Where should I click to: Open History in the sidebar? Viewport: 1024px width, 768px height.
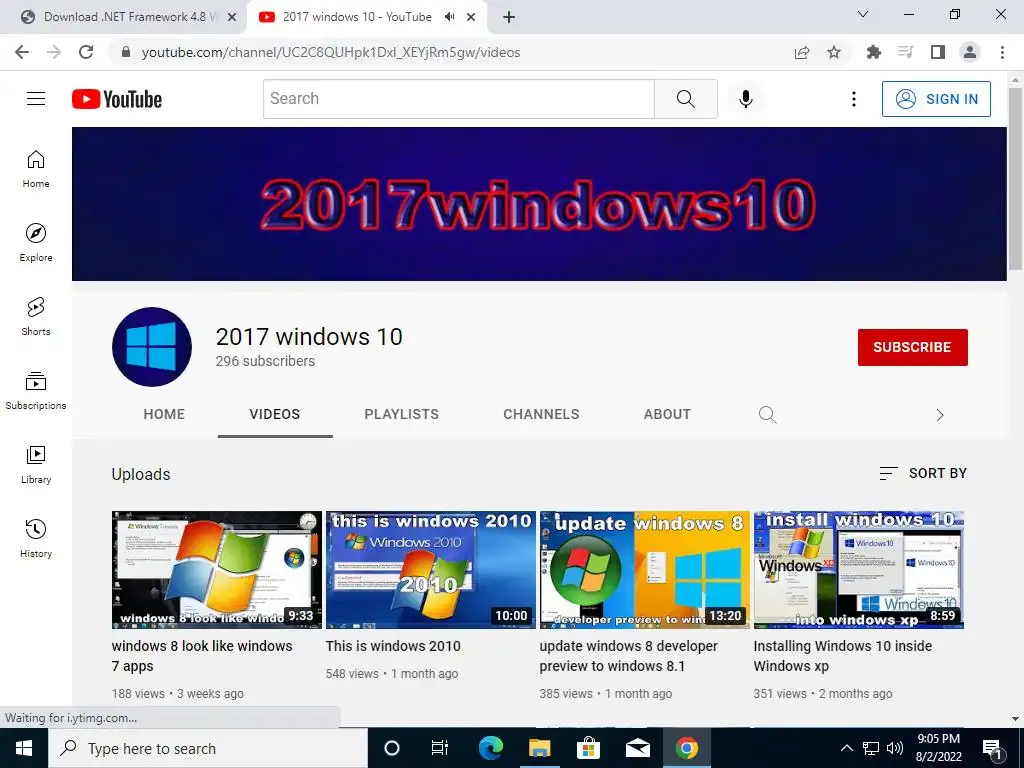pyautogui.click(x=36, y=537)
